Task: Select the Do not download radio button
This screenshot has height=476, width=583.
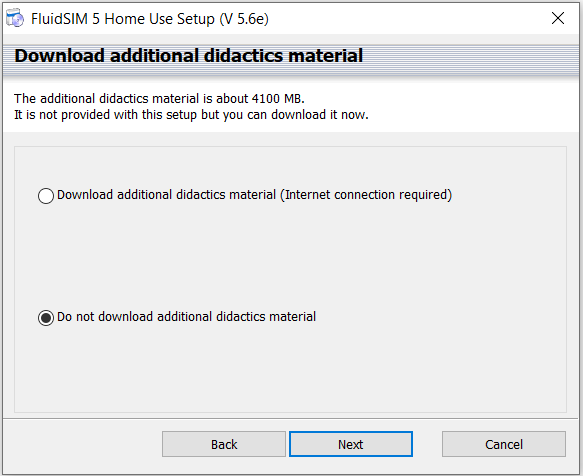Action: [46, 318]
